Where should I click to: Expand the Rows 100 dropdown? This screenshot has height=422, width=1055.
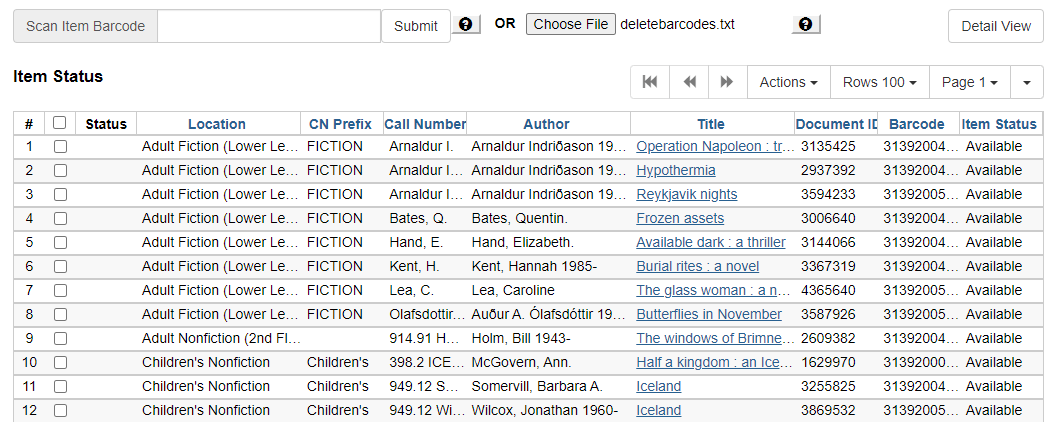pos(879,82)
